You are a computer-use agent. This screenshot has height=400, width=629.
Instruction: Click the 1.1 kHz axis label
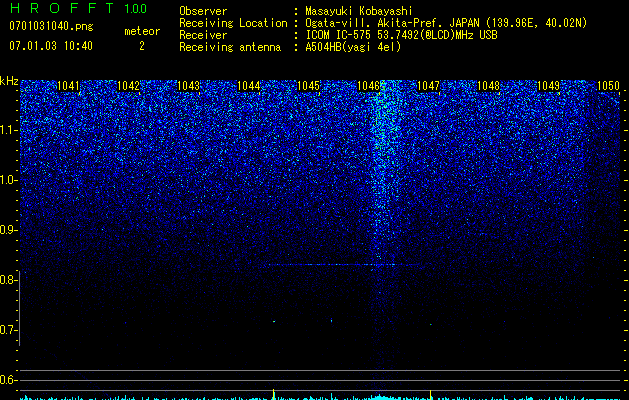pyautogui.click(x=8, y=130)
